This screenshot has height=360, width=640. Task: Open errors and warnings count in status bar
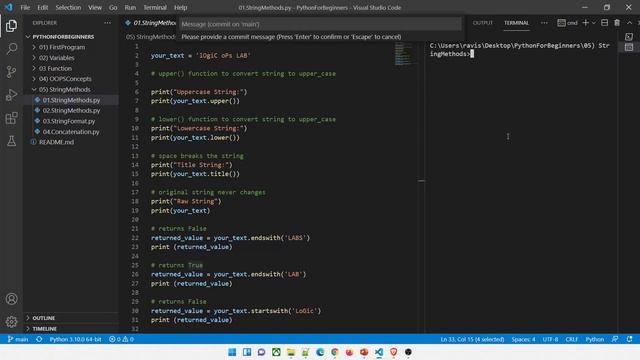pyautogui.click(x=121, y=339)
